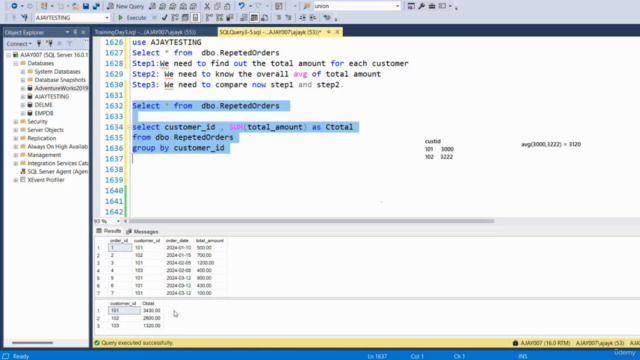This screenshot has width=640, height=360.
Task: Select Database Snapshots folder
Action: pyautogui.click(x=60, y=80)
